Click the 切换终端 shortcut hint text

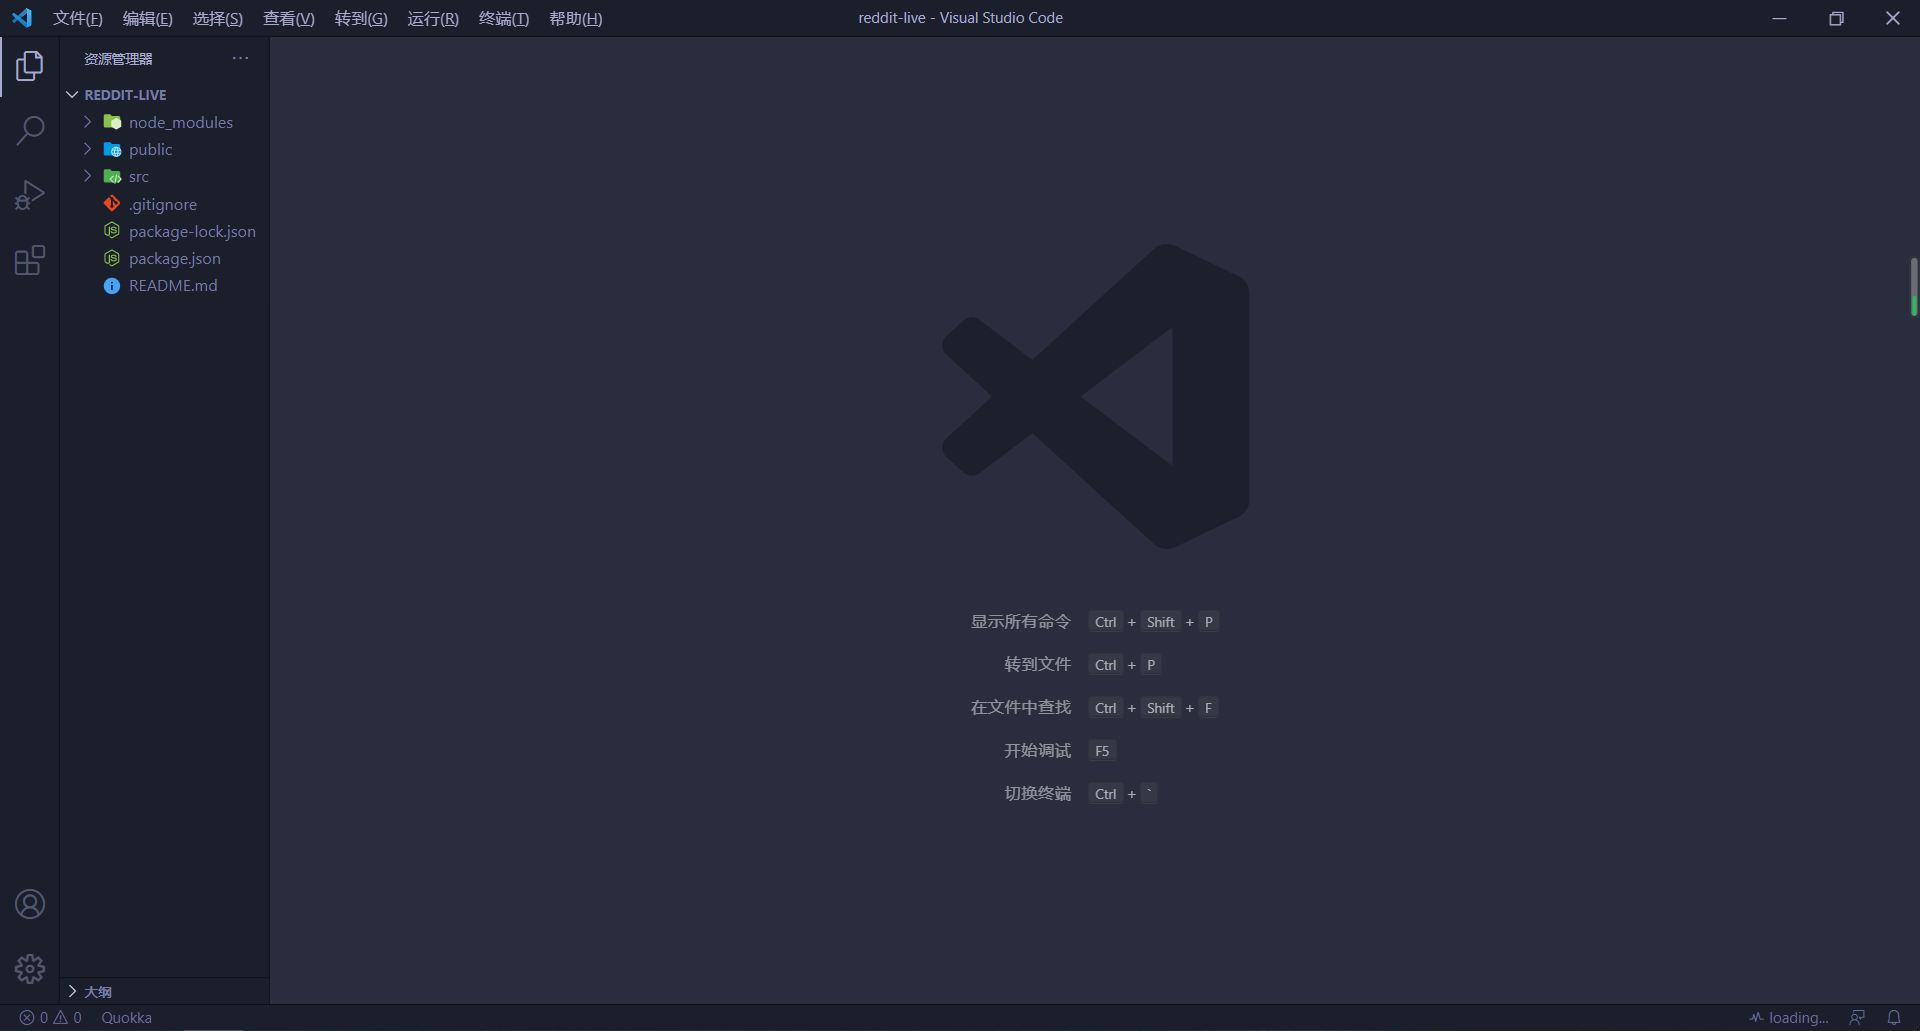coord(1038,794)
